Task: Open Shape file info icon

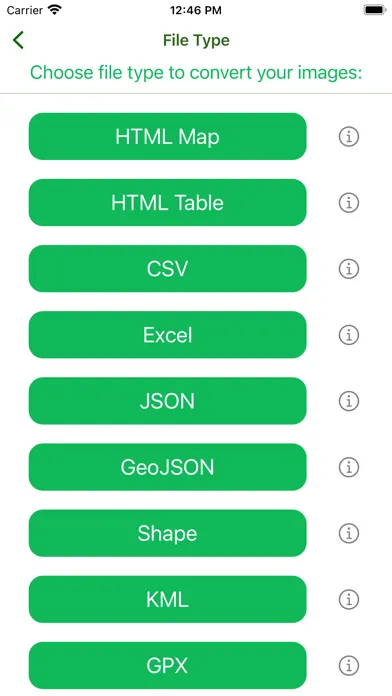Action: (x=349, y=533)
